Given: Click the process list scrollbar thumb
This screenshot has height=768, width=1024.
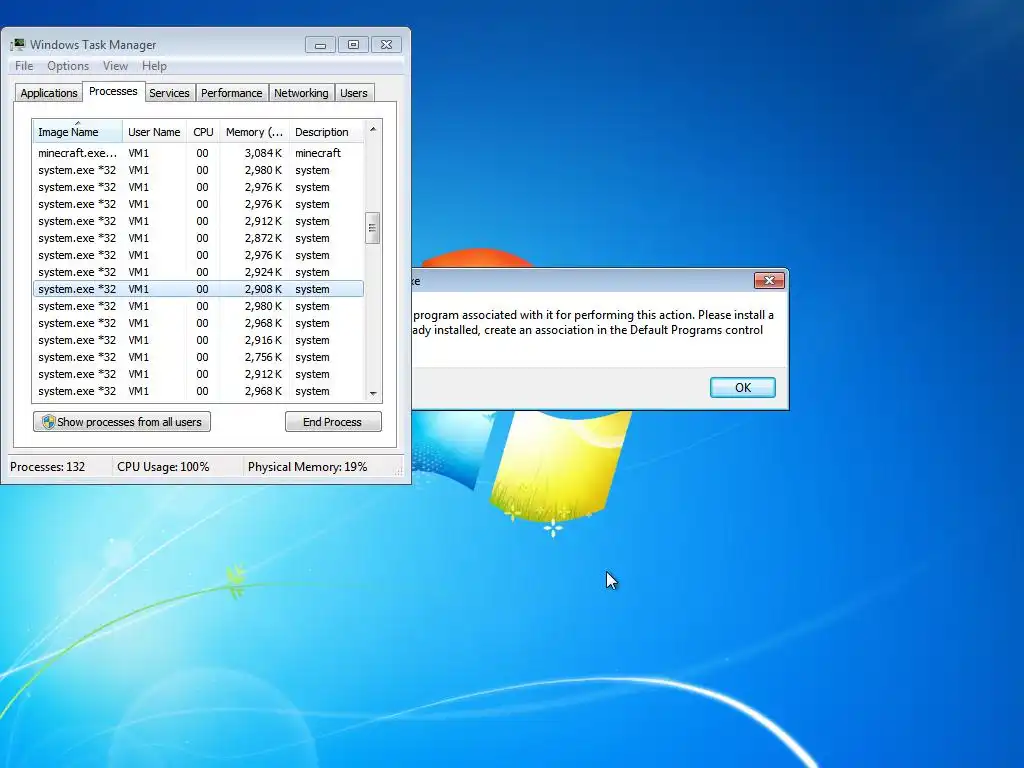Looking at the screenshot, I should [372, 228].
